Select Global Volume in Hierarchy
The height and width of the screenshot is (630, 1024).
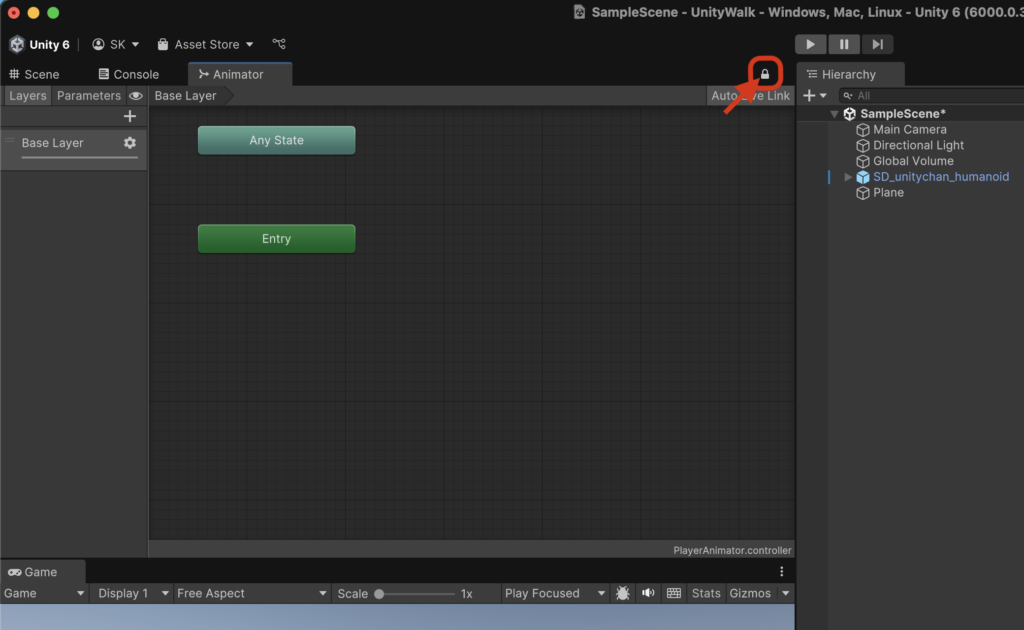click(913, 161)
